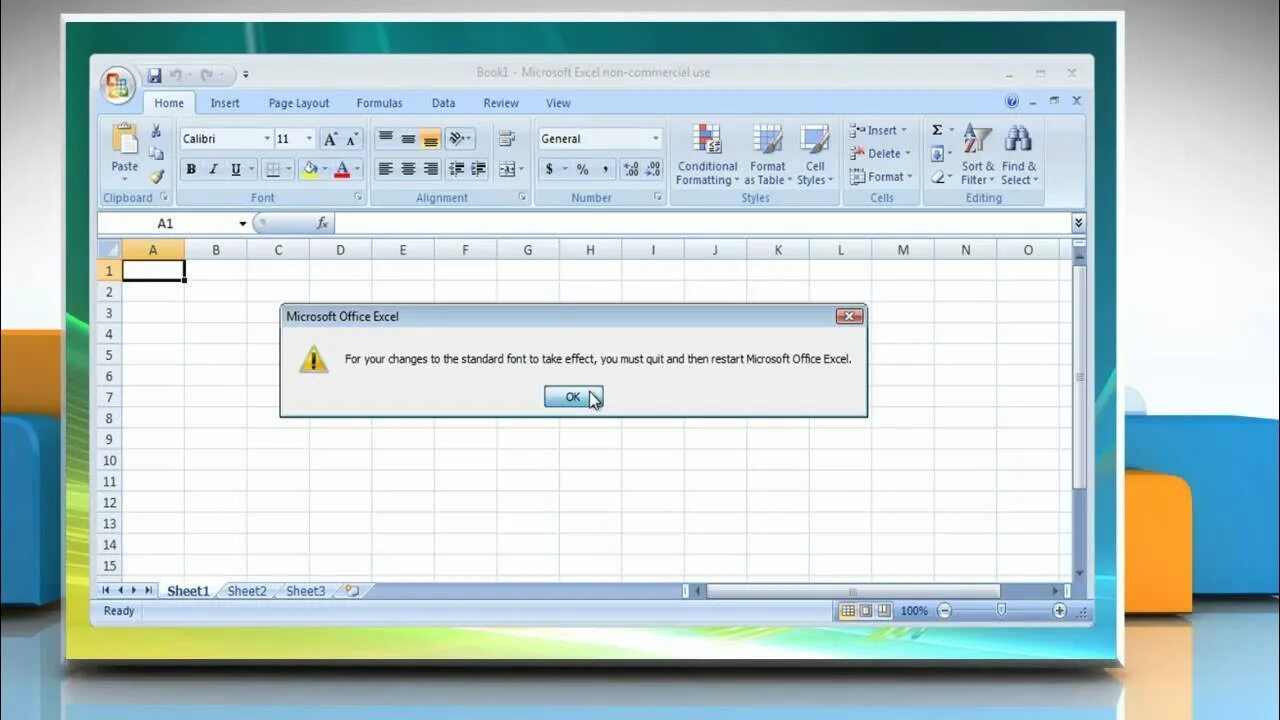Save the workbook from Quick Access Toolbar
This screenshot has height=720, width=1280.
154,75
